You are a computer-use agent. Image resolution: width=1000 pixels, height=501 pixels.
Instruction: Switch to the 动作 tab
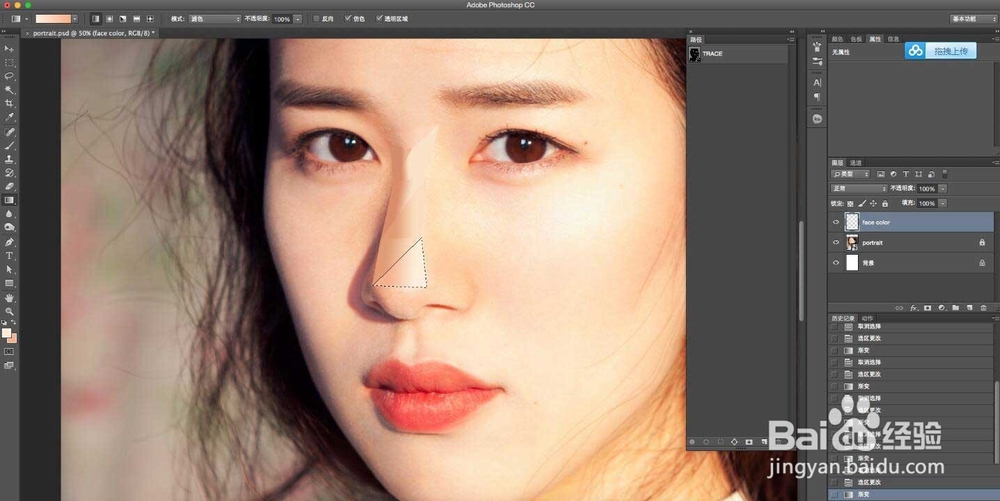coord(867,318)
